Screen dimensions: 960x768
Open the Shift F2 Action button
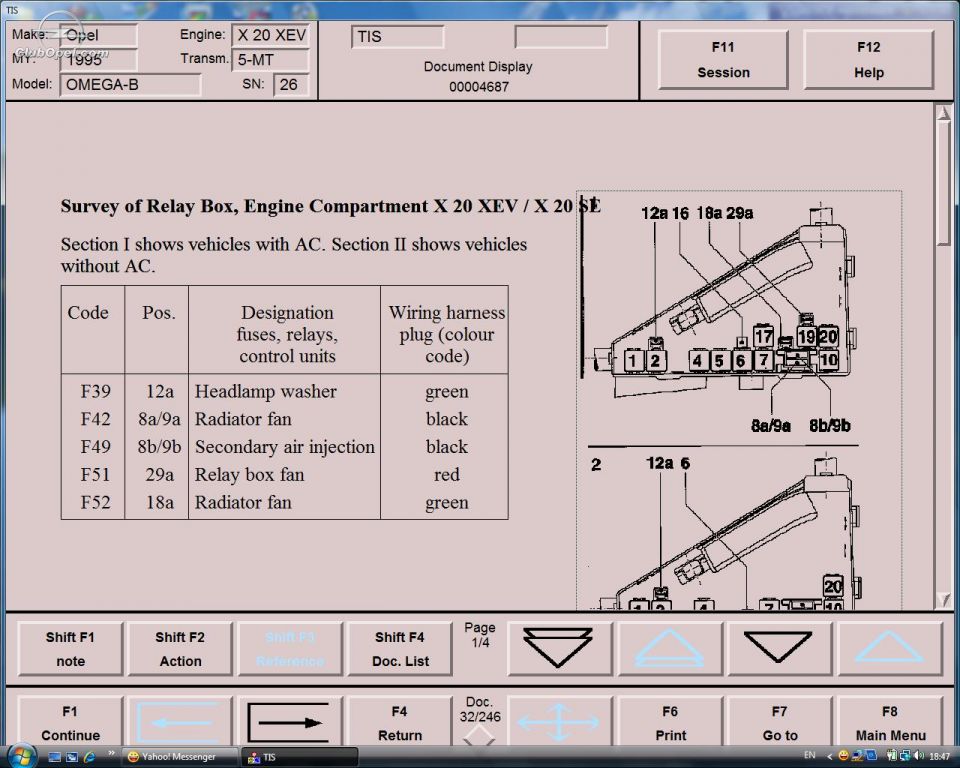(180, 649)
